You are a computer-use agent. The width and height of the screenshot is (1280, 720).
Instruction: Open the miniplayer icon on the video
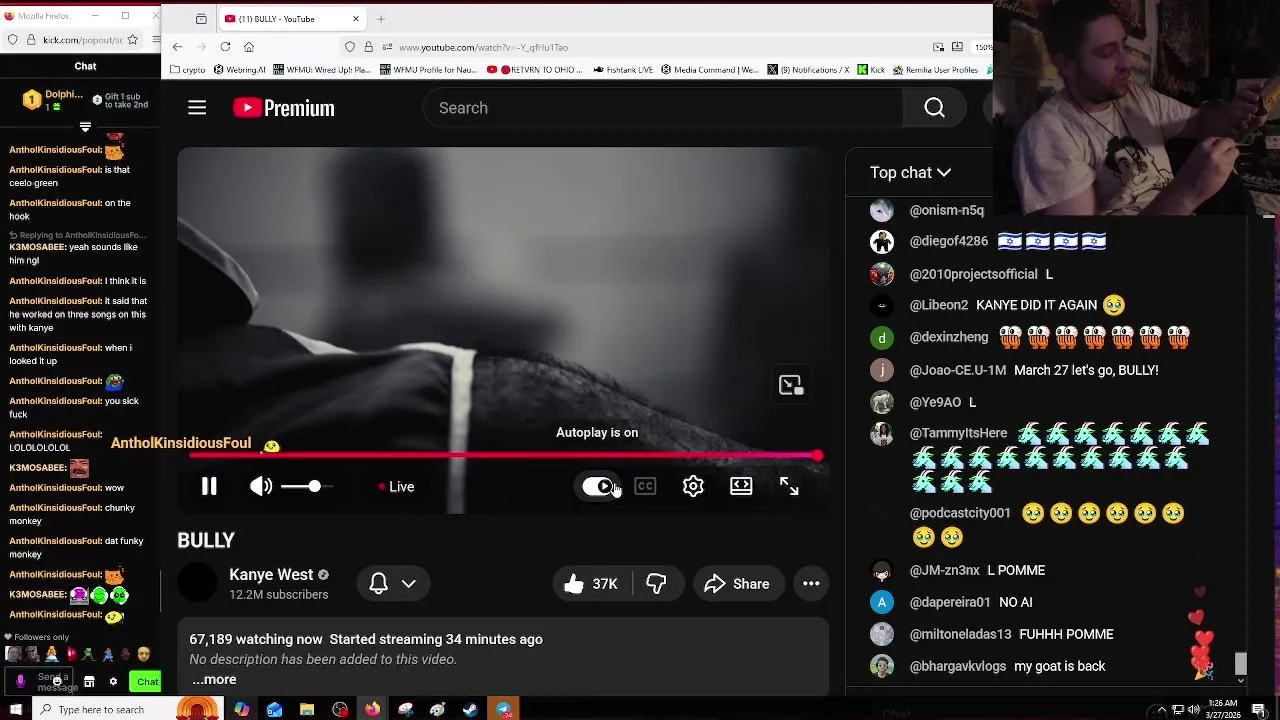click(x=791, y=386)
